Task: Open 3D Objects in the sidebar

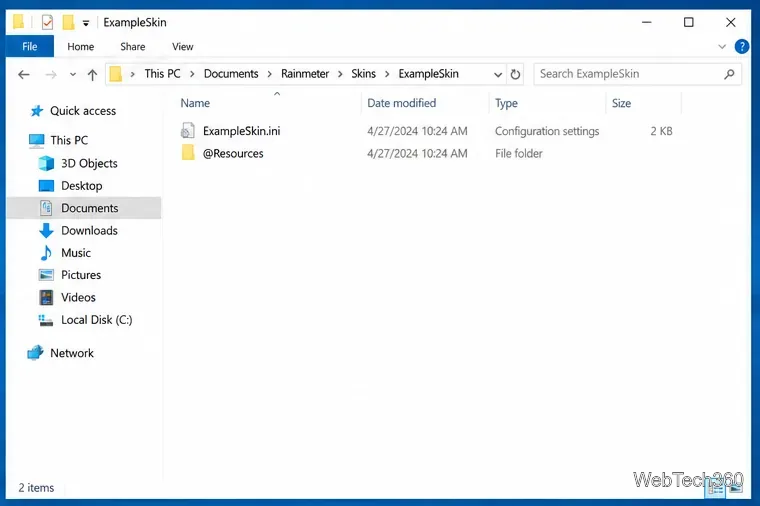Action: tap(89, 163)
